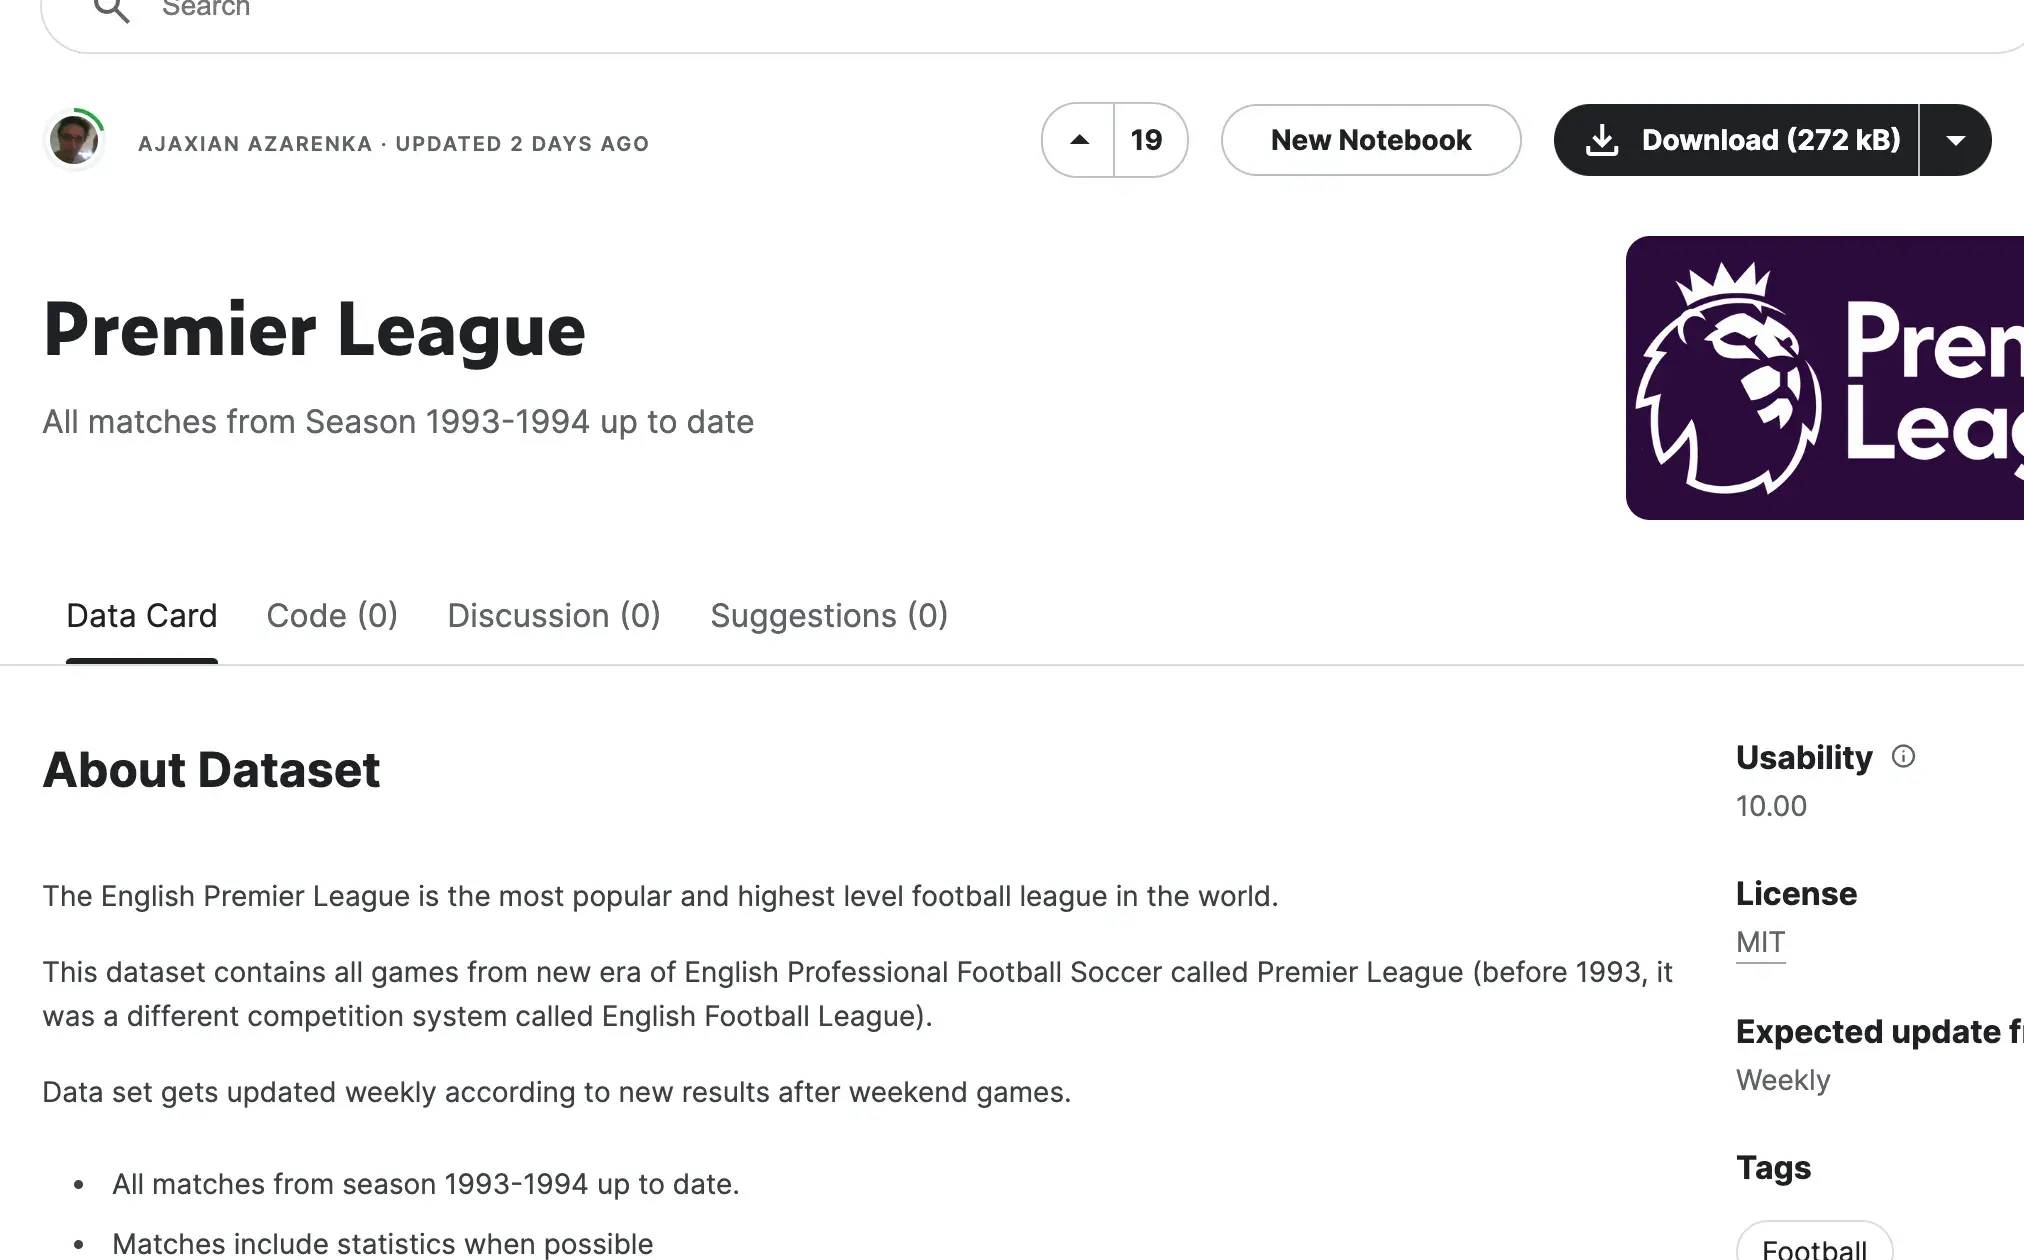
Task: Expand the Suggestions section tab
Action: 828,614
